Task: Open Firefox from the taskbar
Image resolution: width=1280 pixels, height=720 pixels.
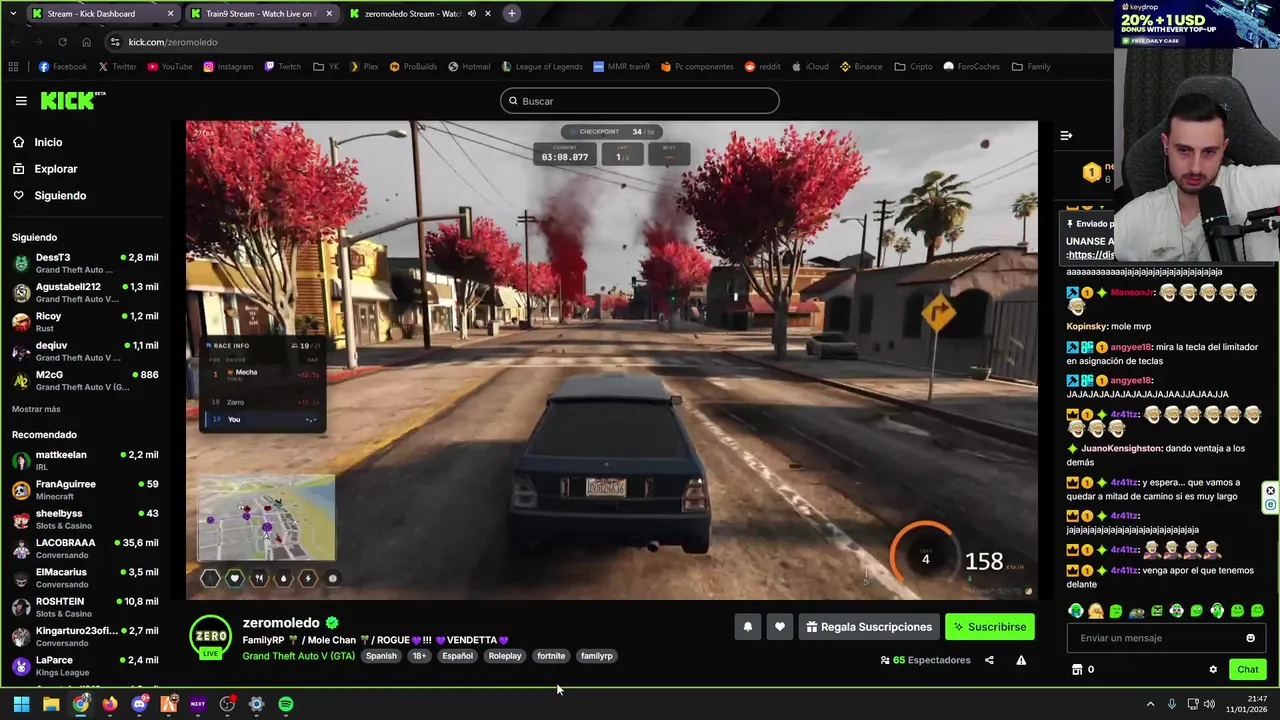Action: pos(109,704)
